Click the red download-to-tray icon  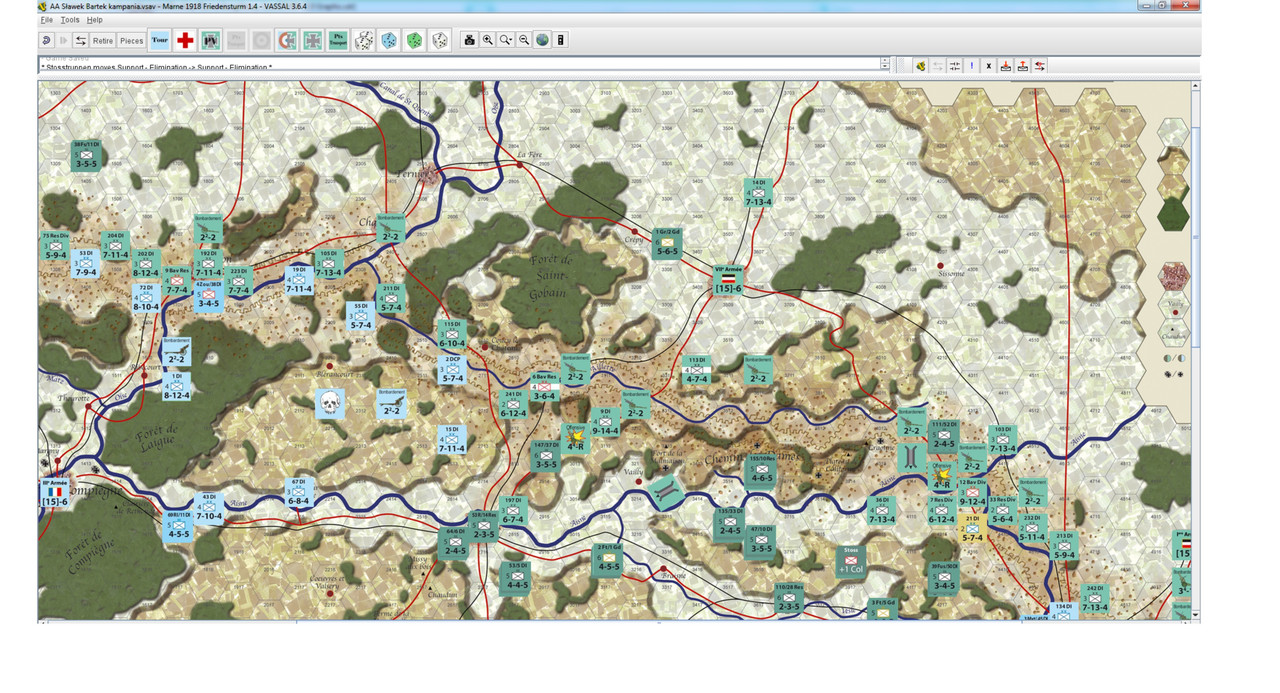click(1006, 66)
